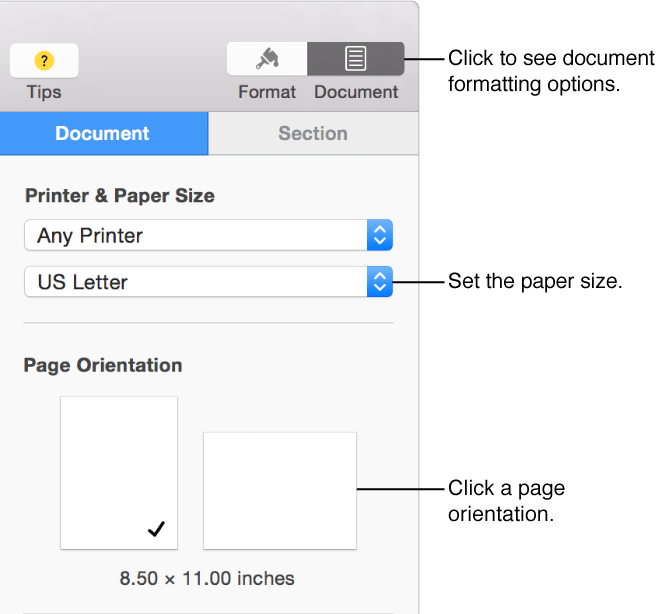Viewport: 668px width, 614px height.
Task: Click the 'Printer & Paper Size' heading
Action: click(120, 196)
